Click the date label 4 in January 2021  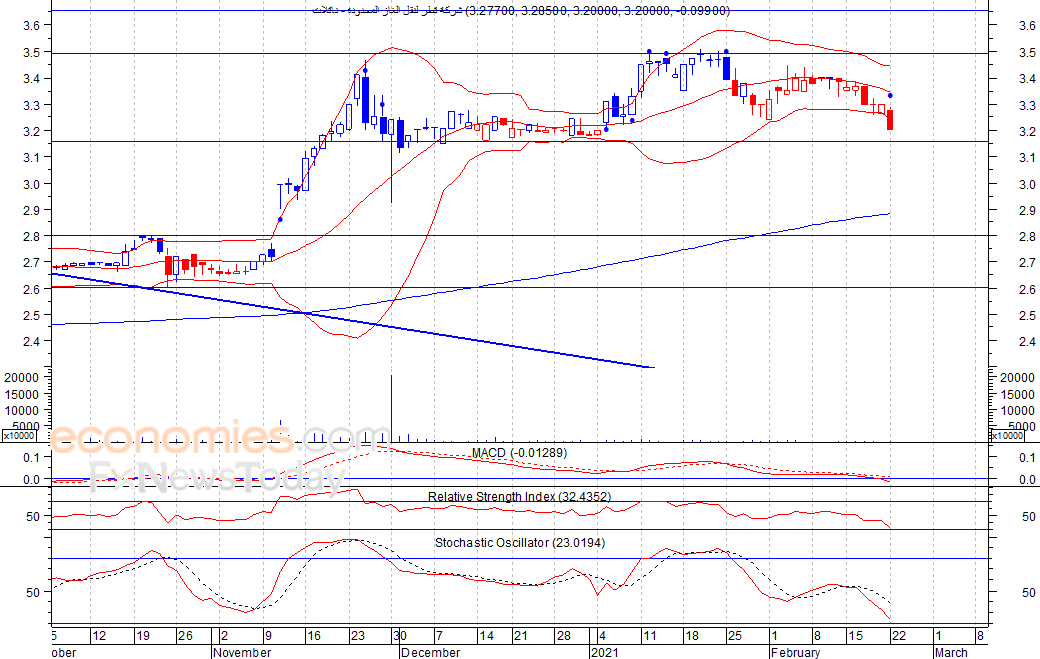click(x=602, y=636)
